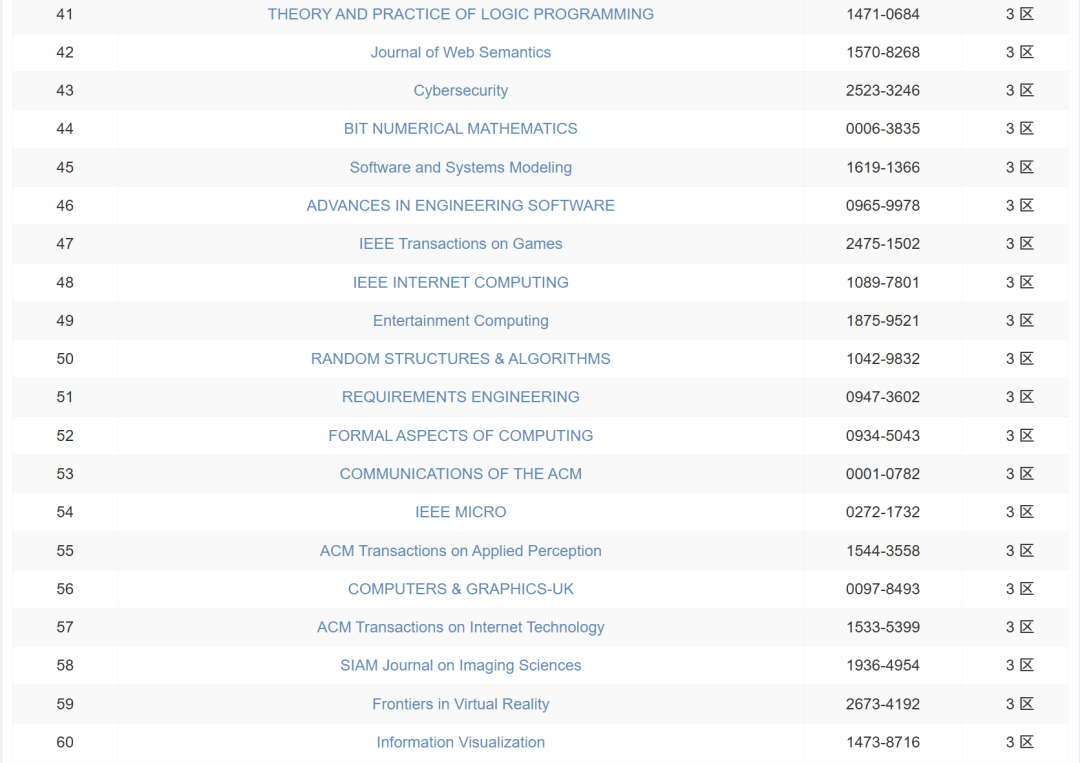
Task: Click rank number 57 cell
Action: pyautogui.click(x=65, y=627)
